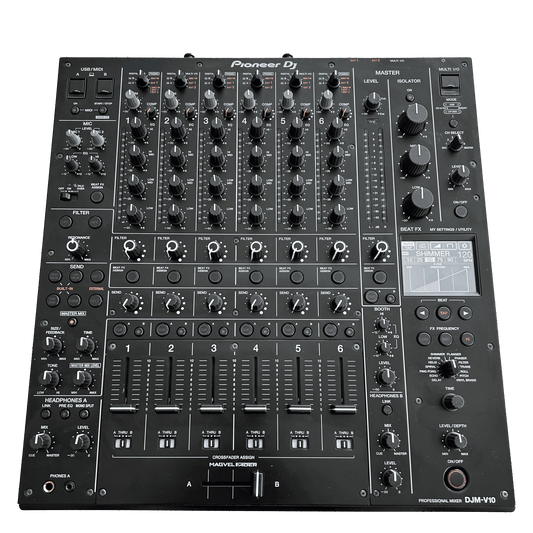Screen dimensions: 533x533
Task: Toggle FX FREQUENCY LOW button
Action: pyautogui.click(x=424, y=339)
